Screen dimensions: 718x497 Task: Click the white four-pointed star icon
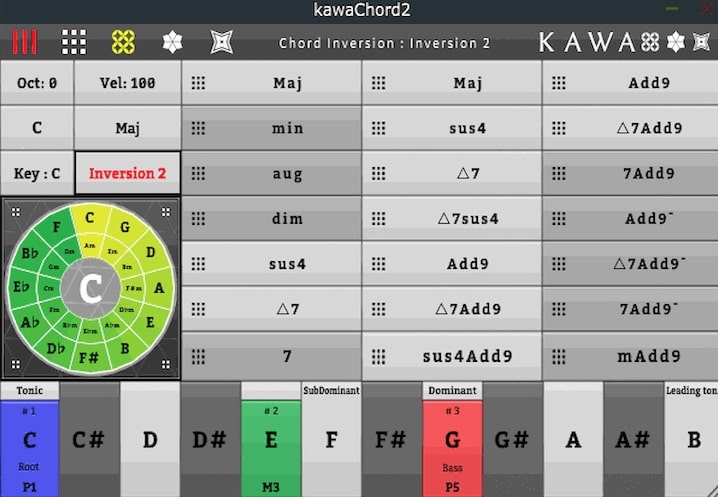click(x=221, y=42)
